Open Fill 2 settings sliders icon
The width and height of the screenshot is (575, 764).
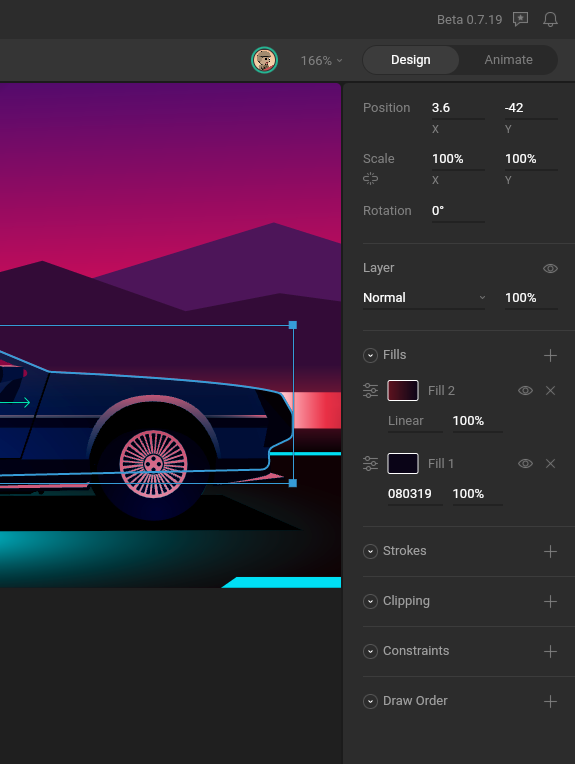click(370, 391)
